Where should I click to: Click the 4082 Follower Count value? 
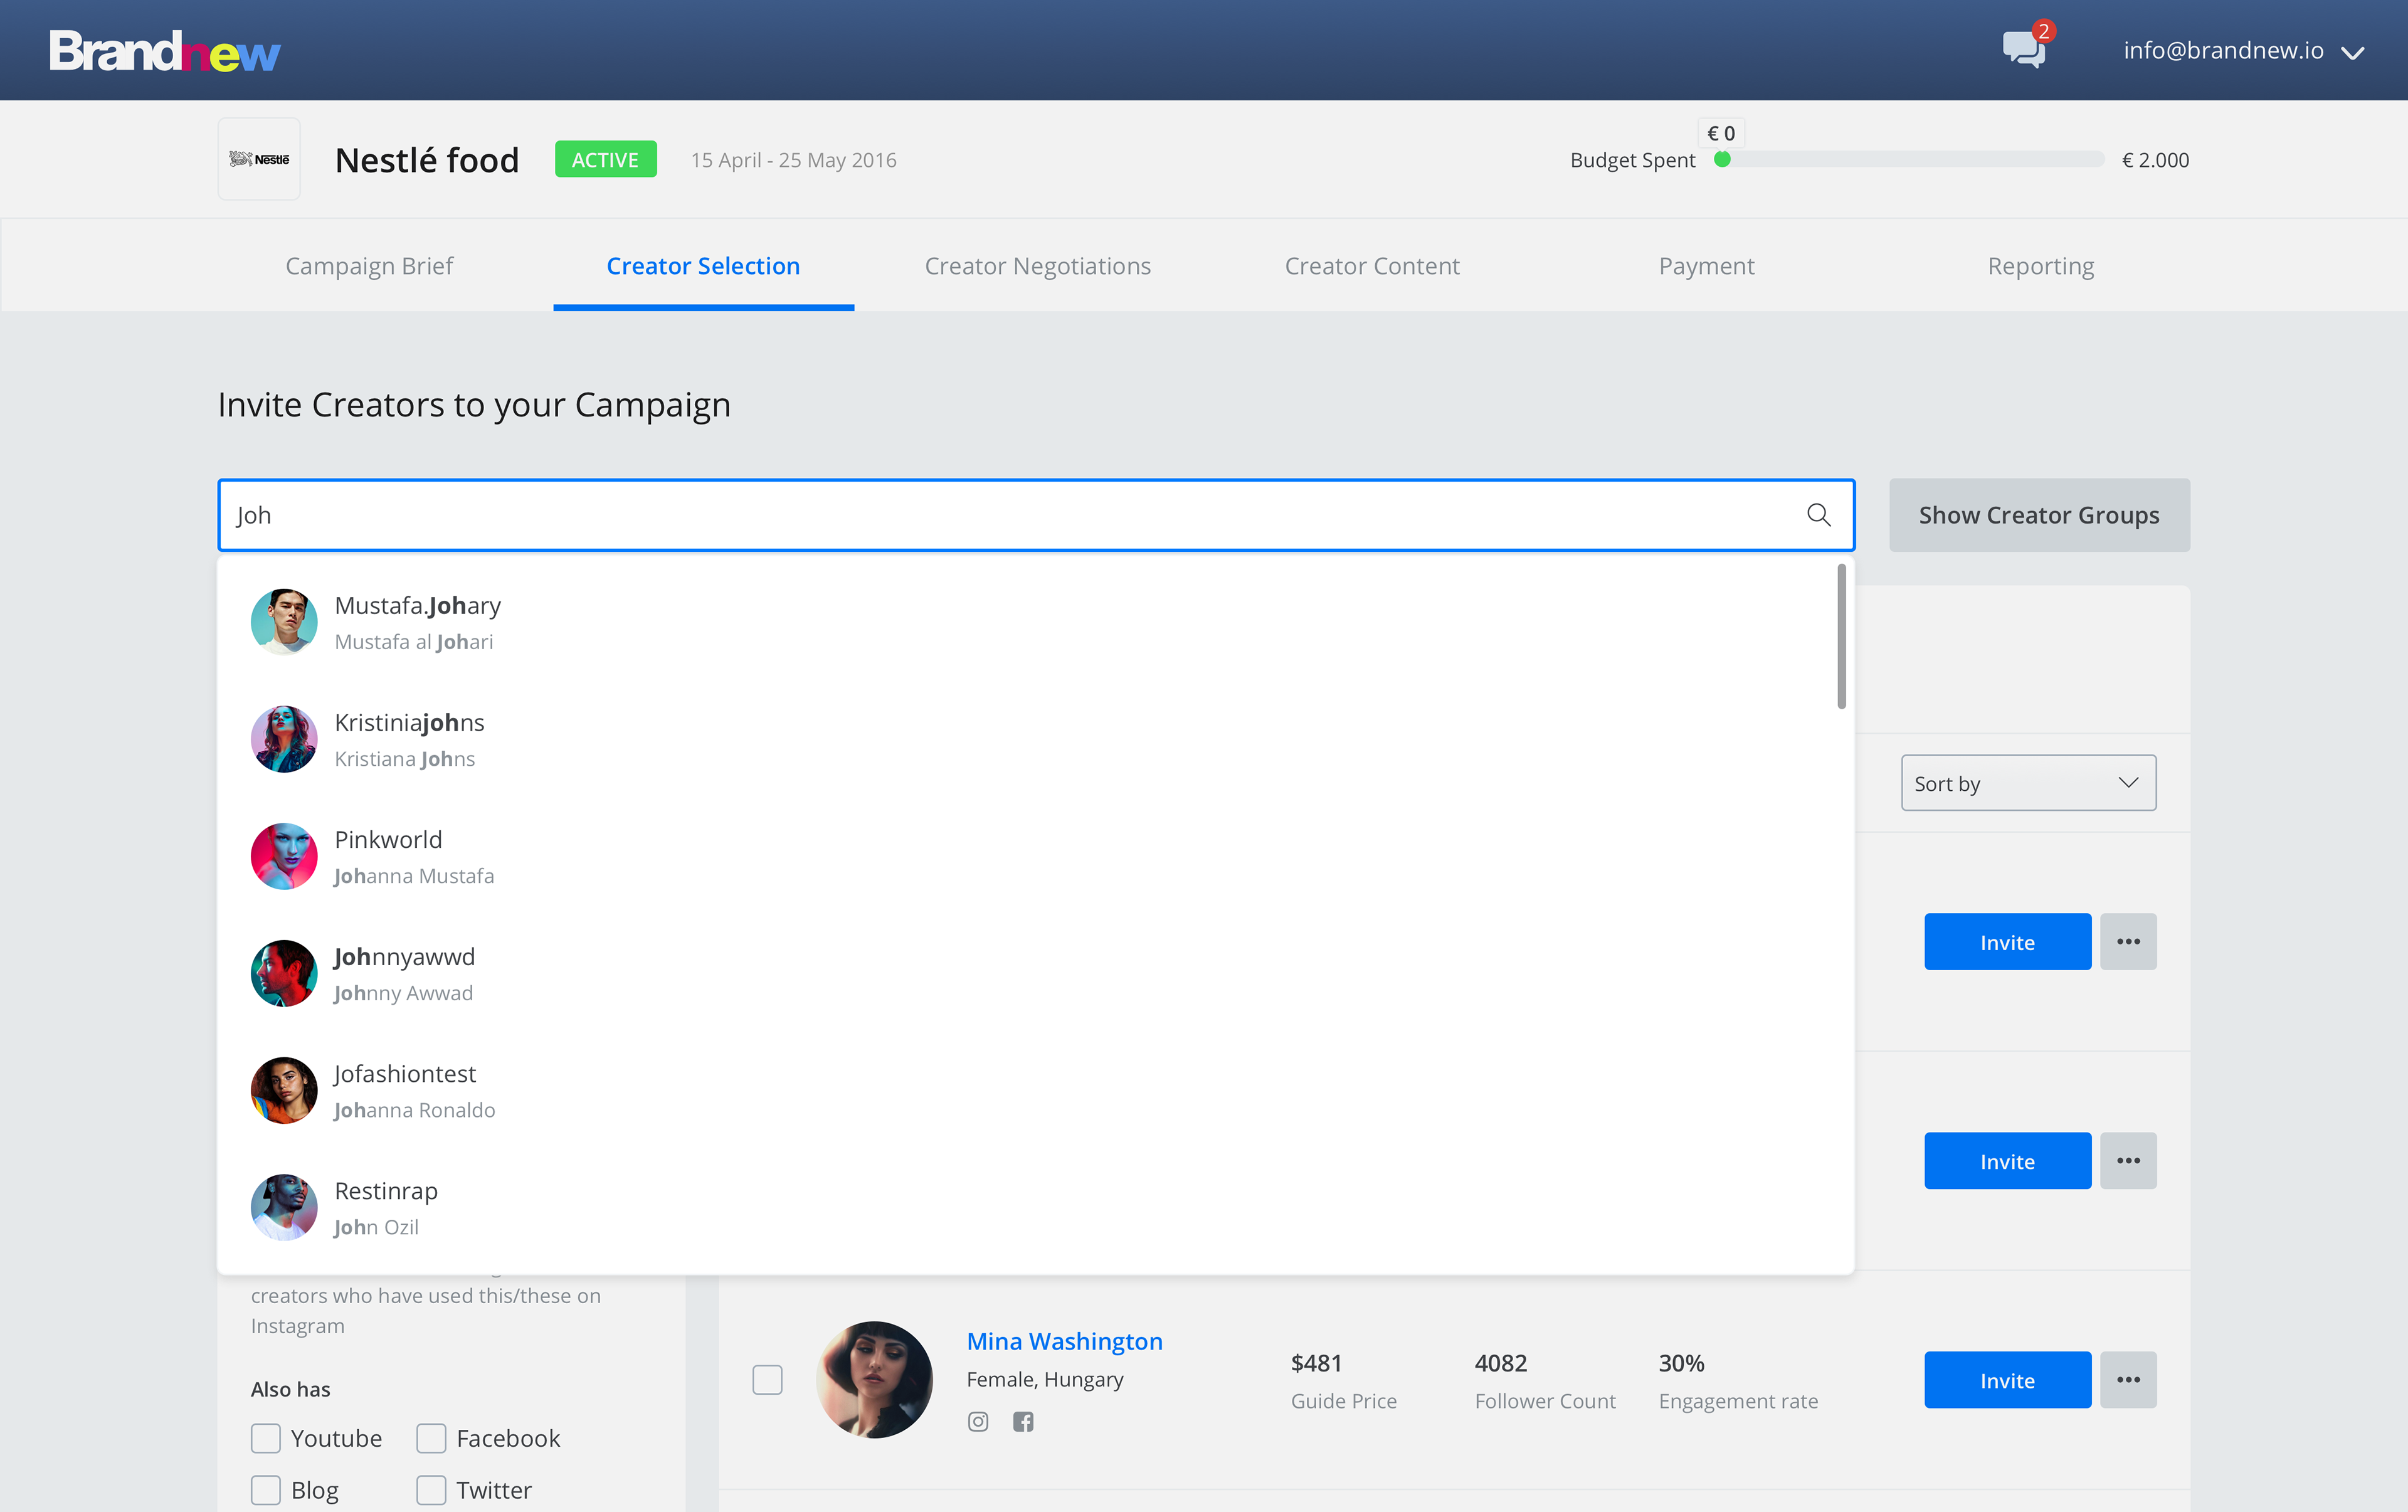point(1500,1363)
